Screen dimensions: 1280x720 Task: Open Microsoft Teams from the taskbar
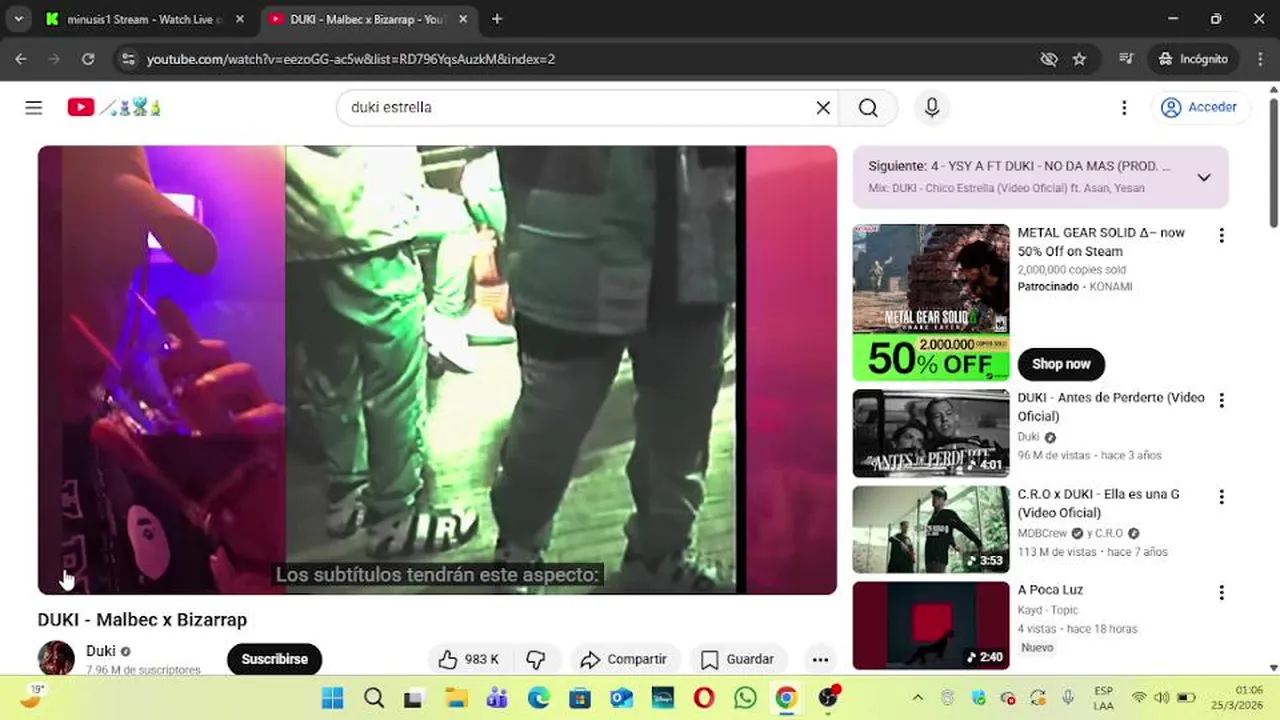tap(497, 697)
